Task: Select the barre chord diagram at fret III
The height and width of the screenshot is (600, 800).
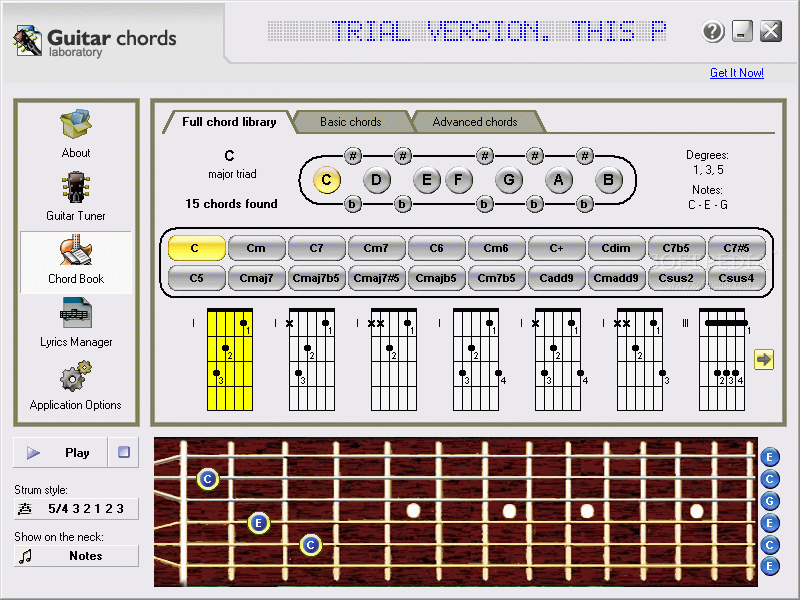Action: [722, 359]
